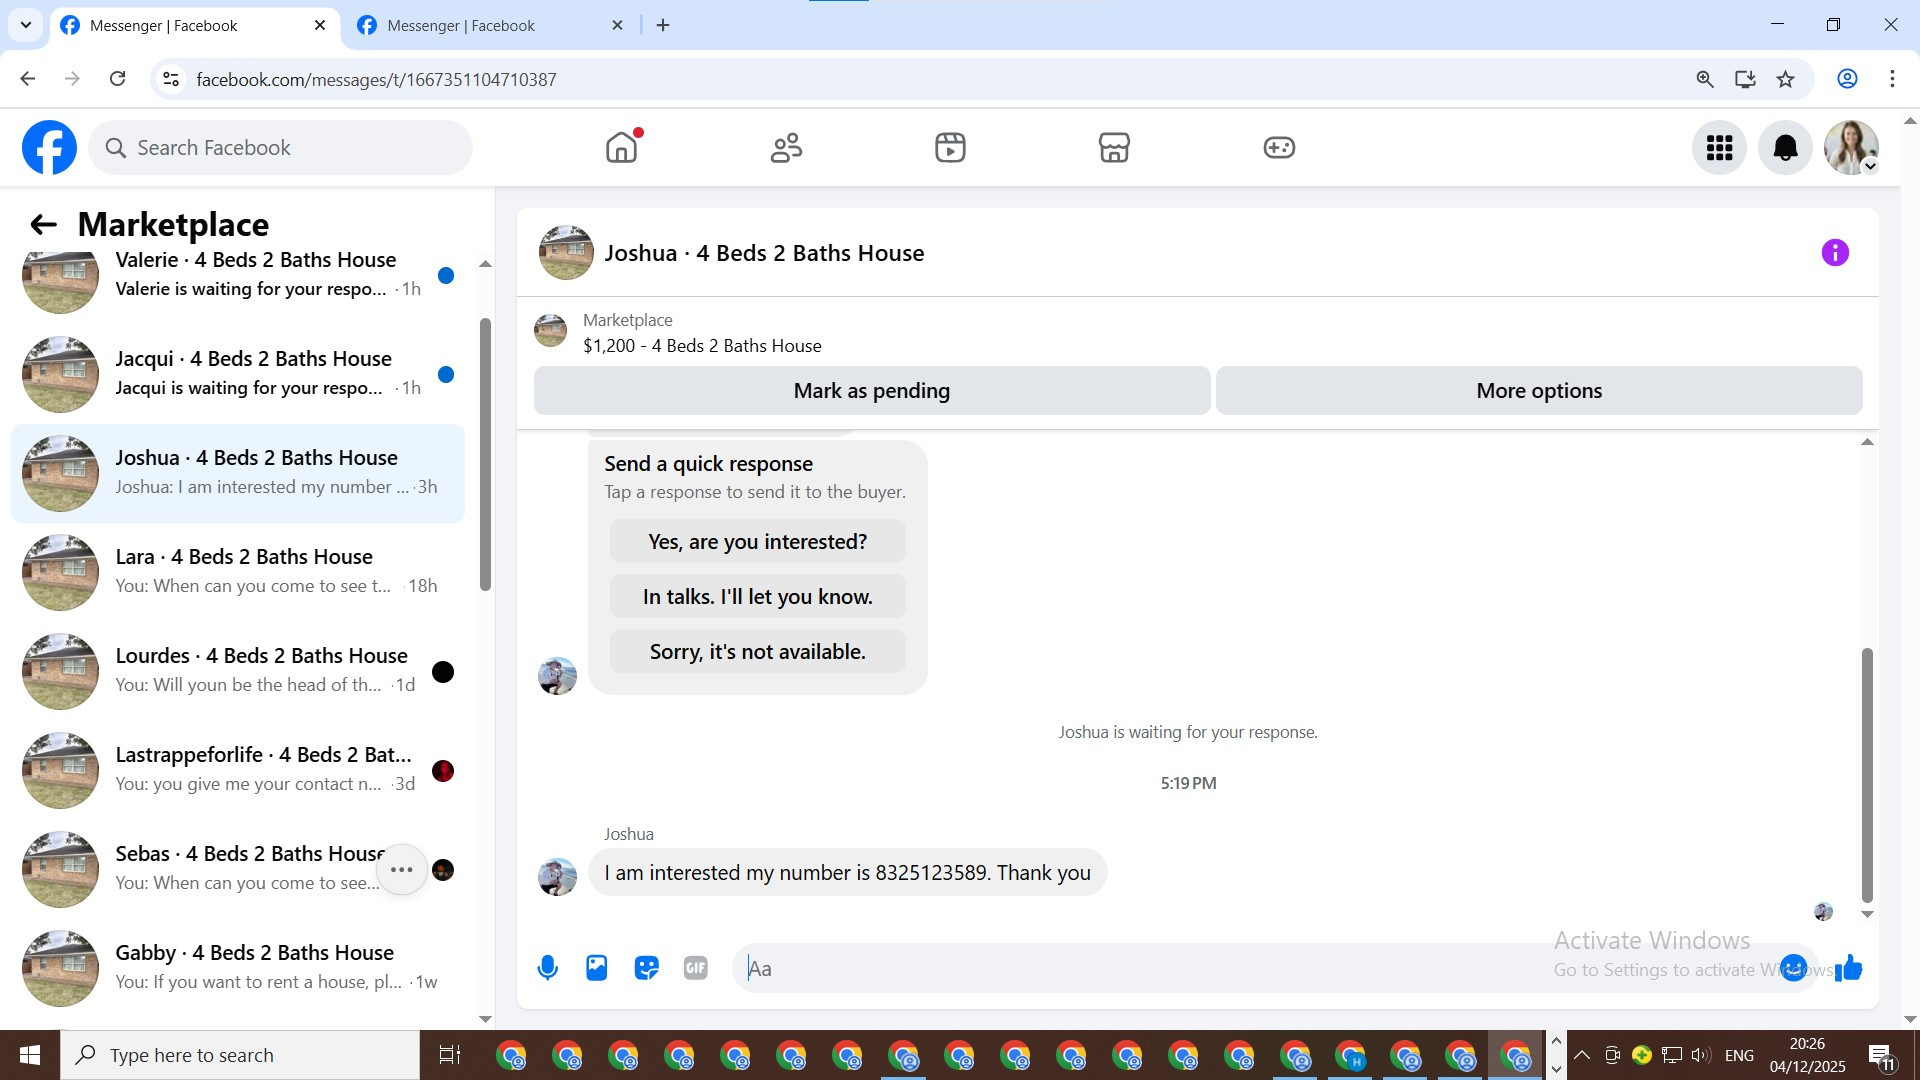Open the Facebook notifications bell
1920x1080 pixels.
(x=1785, y=148)
